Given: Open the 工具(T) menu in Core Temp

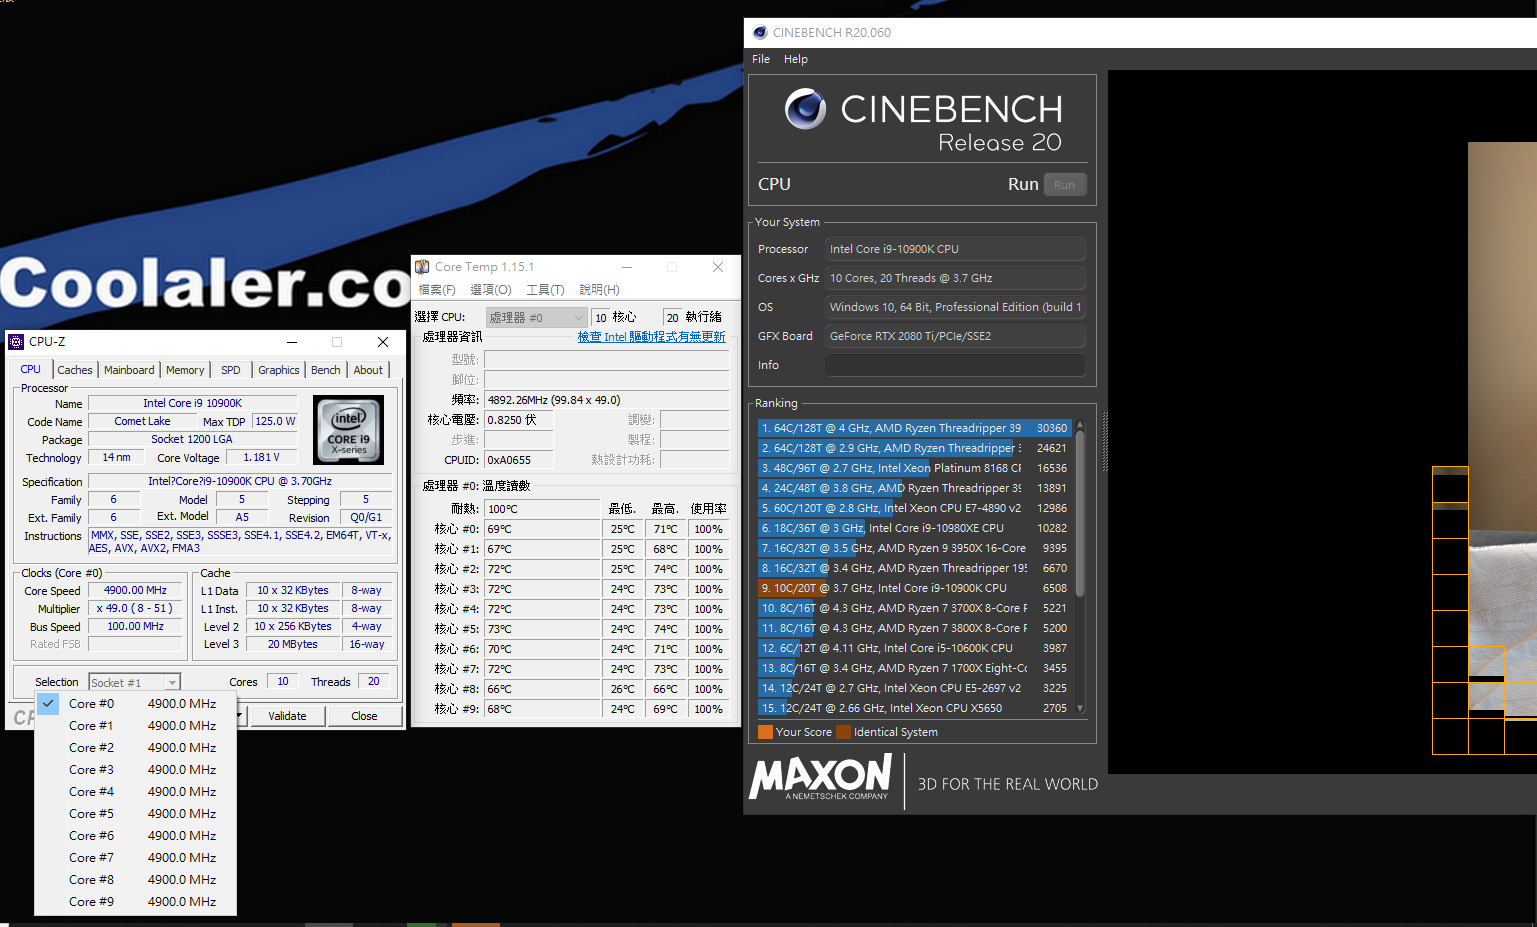Looking at the screenshot, I should click(545, 289).
